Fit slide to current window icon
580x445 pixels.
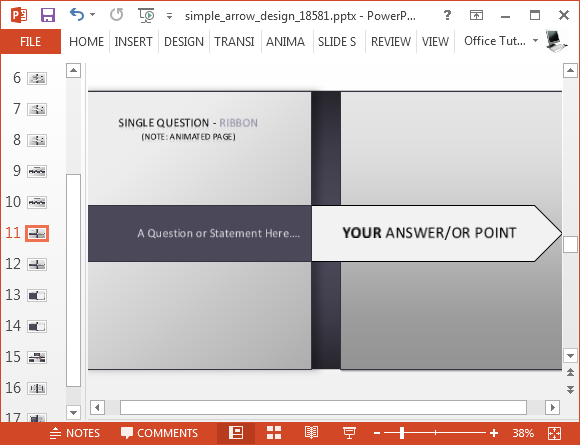(554, 433)
